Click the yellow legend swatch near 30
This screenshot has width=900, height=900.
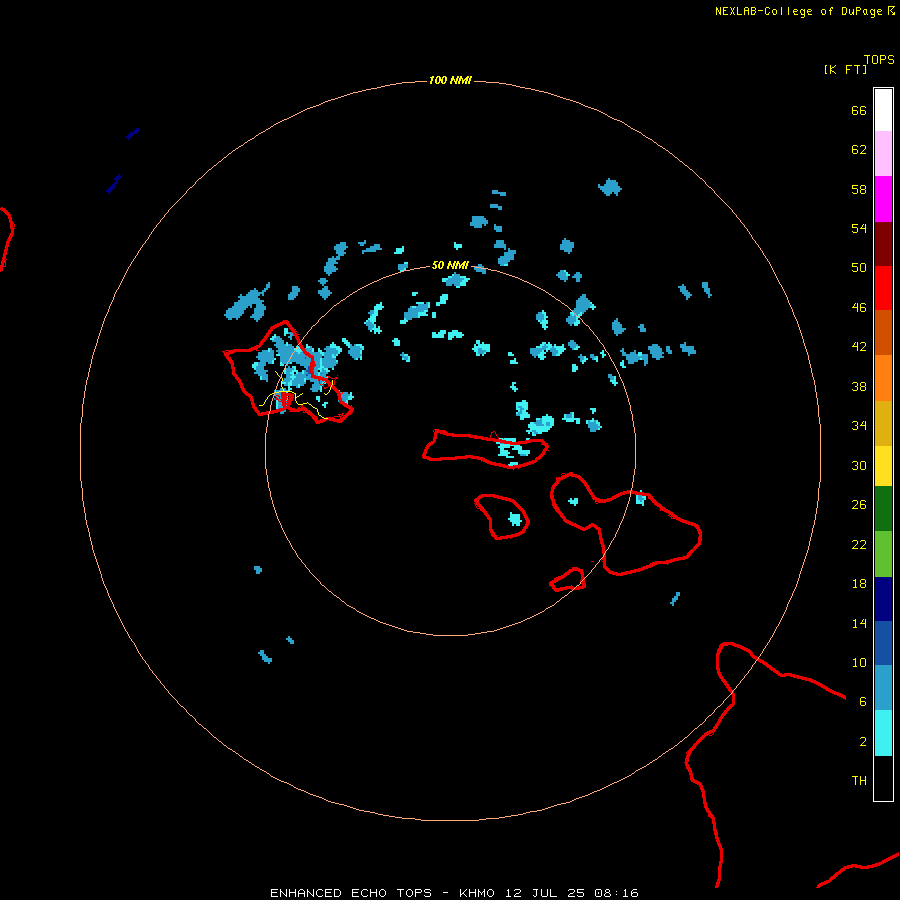coord(883,465)
